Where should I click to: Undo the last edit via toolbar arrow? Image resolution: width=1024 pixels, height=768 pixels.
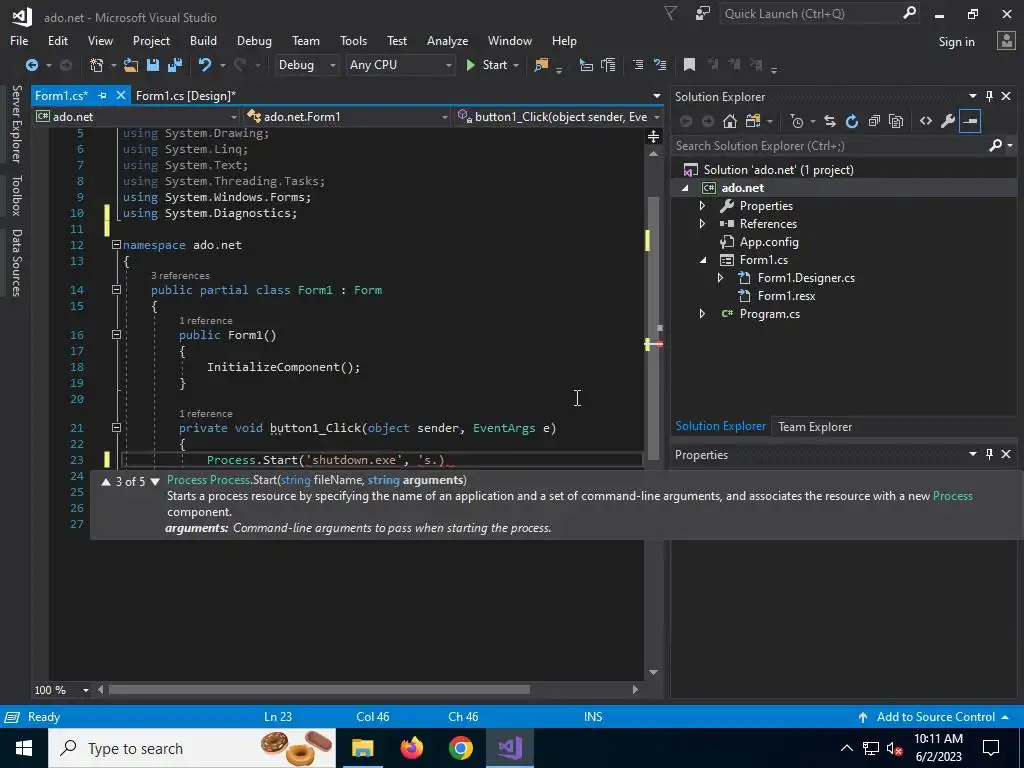tap(205, 65)
